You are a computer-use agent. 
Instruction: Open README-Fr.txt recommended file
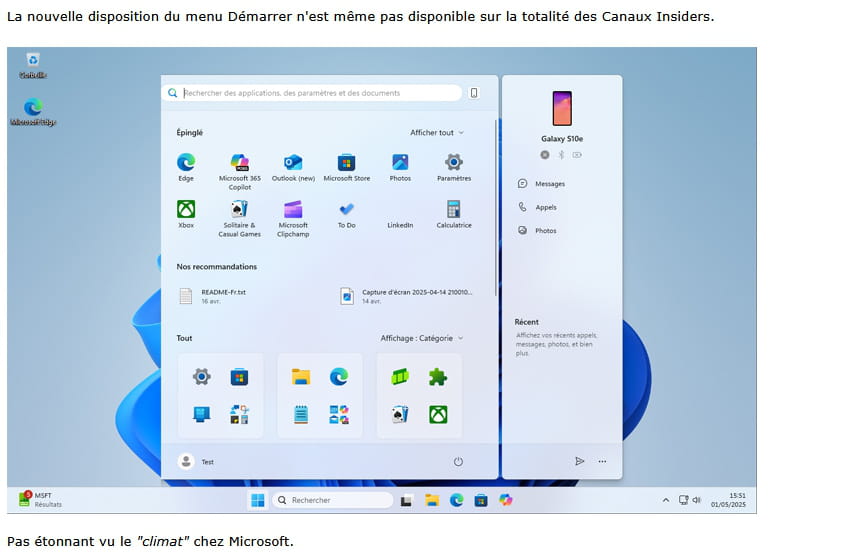click(x=213, y=296)
